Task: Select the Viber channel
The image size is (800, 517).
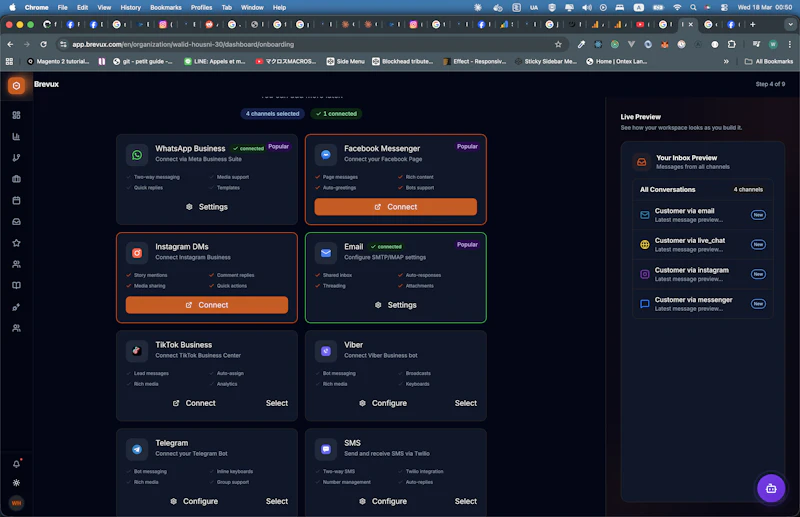Action: tap(465, 403)
